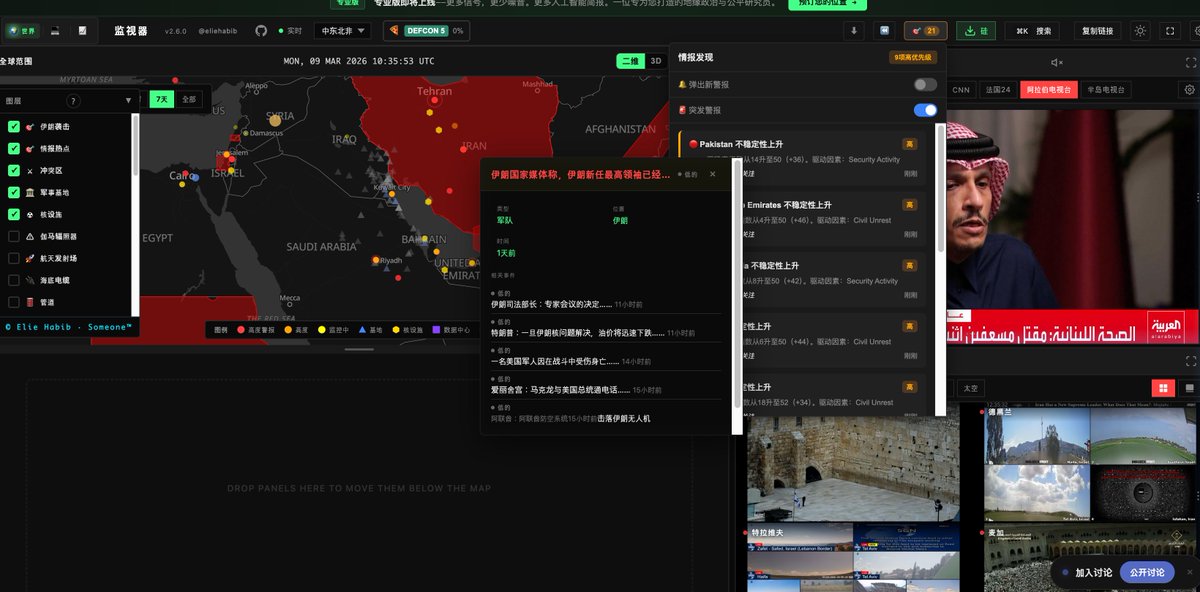Click the download arrow icon in header
This screenshot has height=592, width=1200.
click(x=853, y=31)
